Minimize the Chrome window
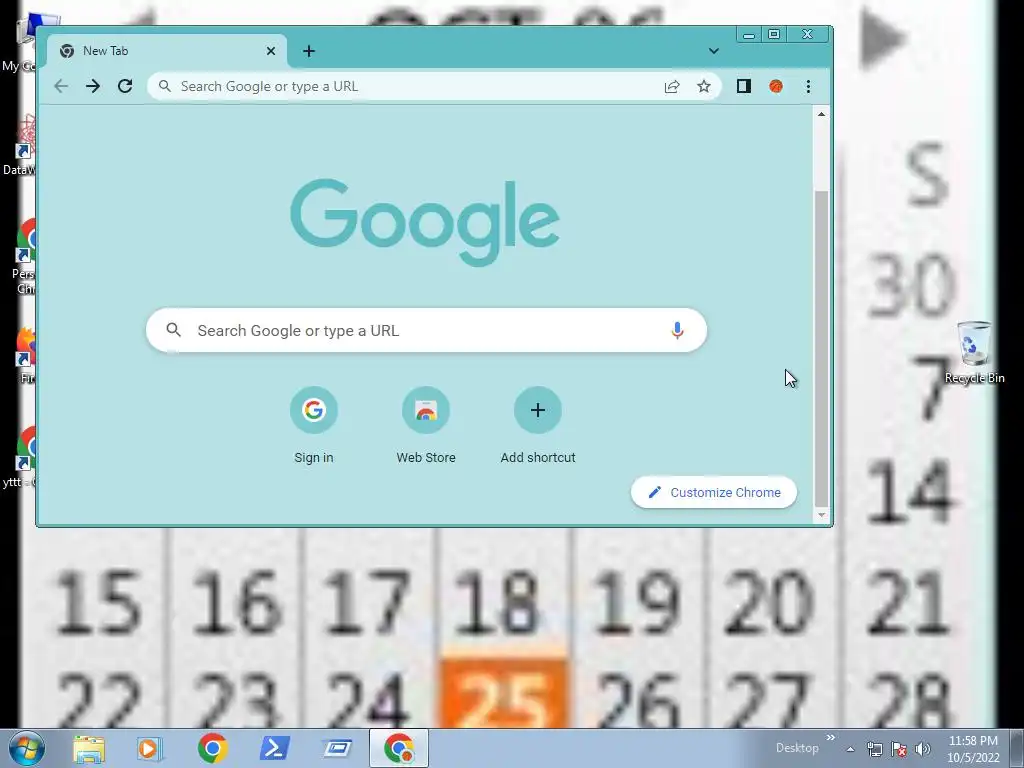 (x=749, y=34)
